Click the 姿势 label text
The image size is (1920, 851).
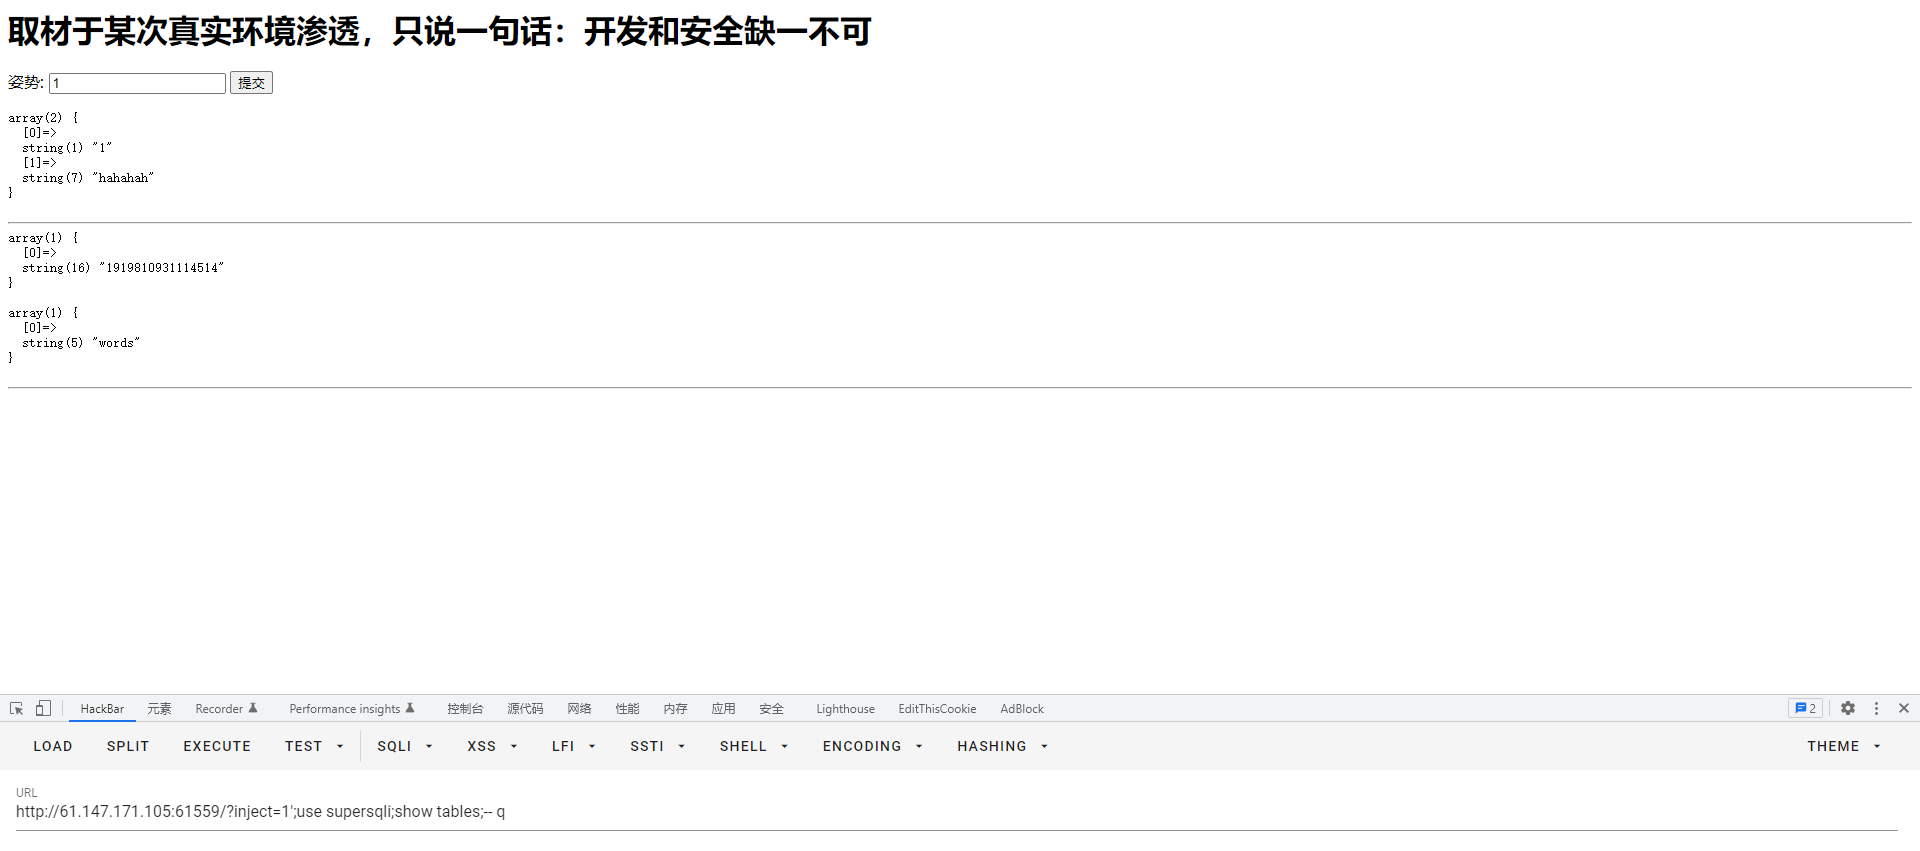pyautogui.click(x=26, y=83)
